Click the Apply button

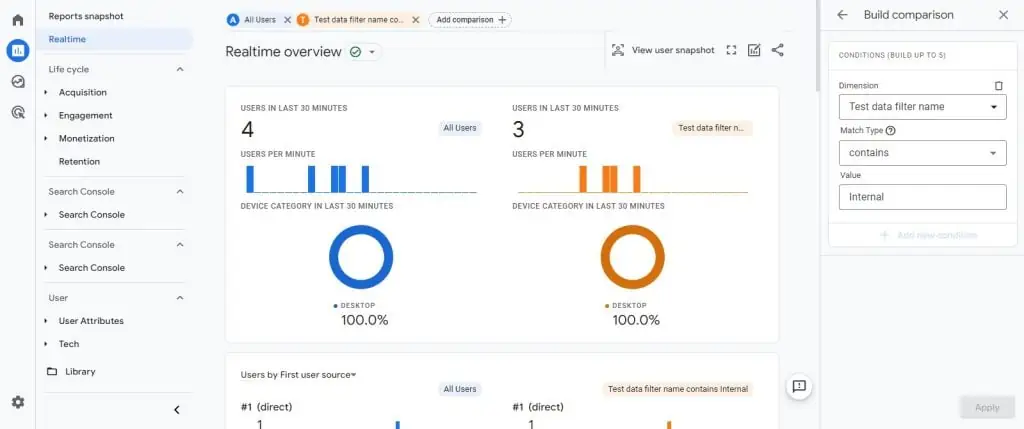[987, 407]
